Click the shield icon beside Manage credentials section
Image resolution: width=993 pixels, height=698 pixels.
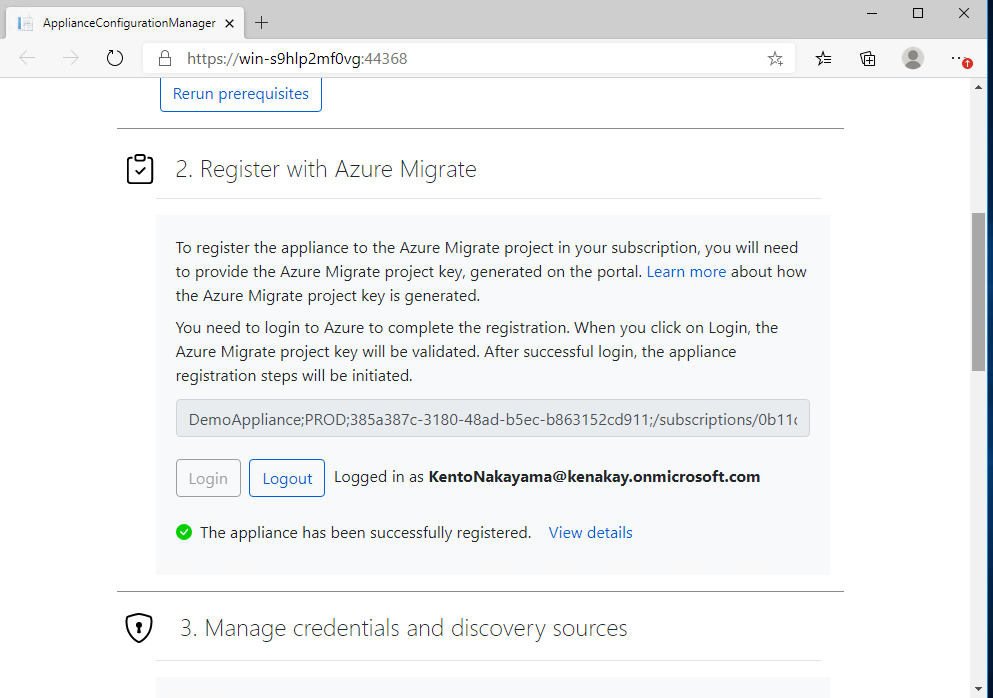[139, 628]
